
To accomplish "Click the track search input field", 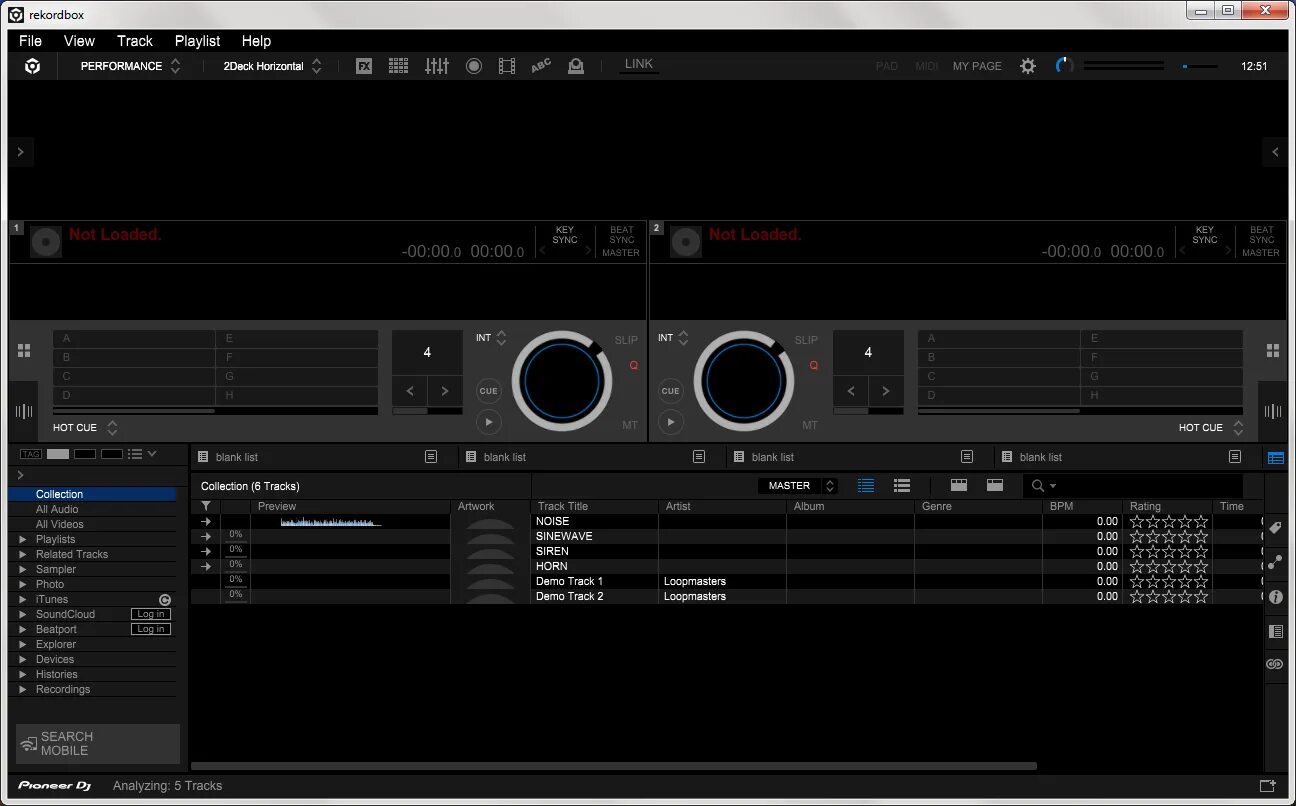I will pyautogui.click(x=1132, y=486).
